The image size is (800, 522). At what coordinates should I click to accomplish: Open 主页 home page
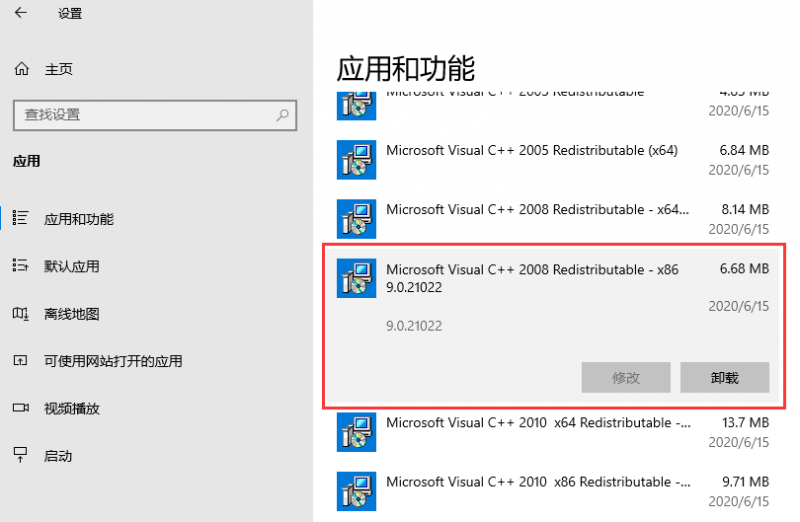59,69
